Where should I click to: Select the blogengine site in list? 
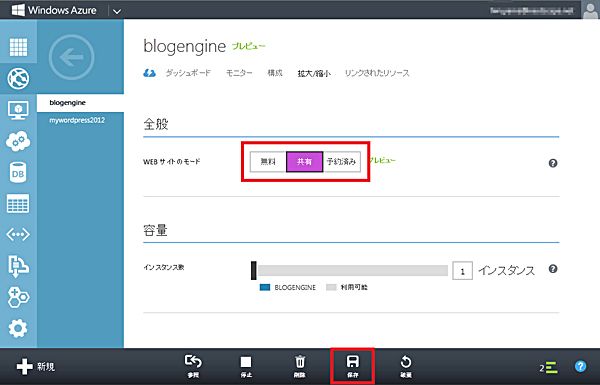(80, 103)
